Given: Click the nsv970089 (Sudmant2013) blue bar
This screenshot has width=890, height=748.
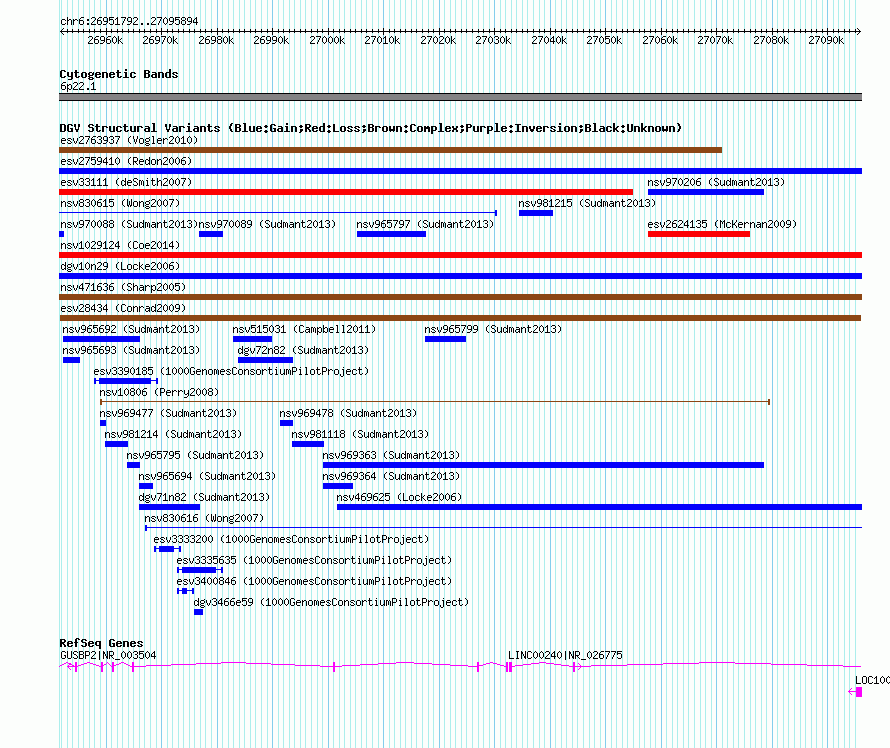Looking at the screenshot, I should 211,234.
